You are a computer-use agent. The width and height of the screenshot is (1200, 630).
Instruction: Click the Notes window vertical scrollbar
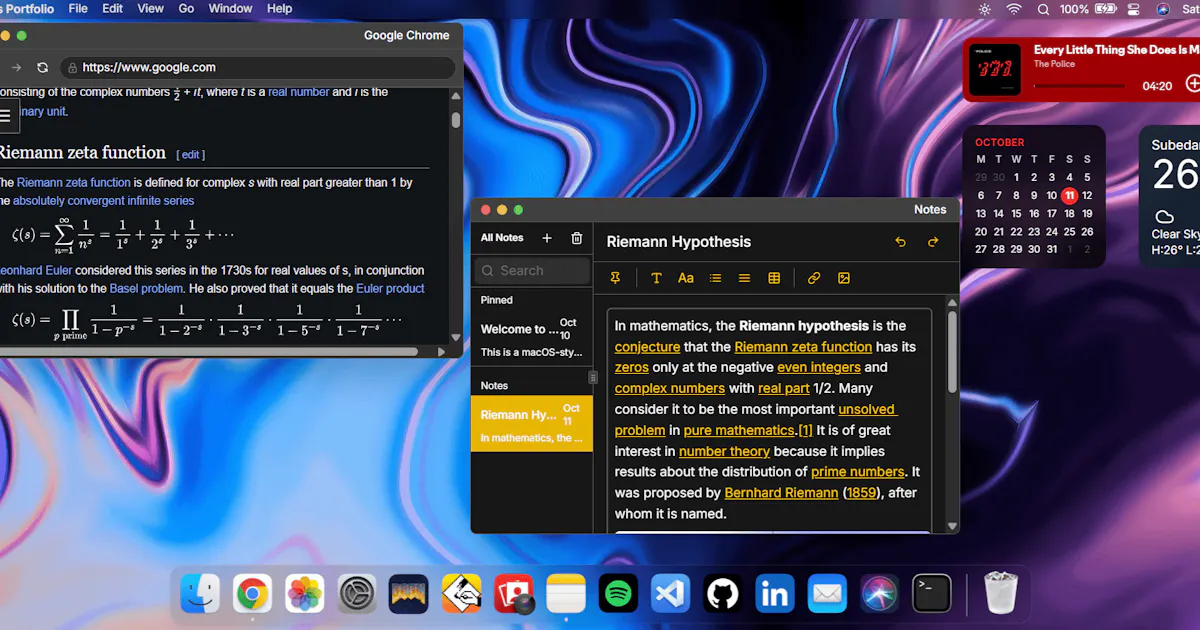tap(952, 350)
